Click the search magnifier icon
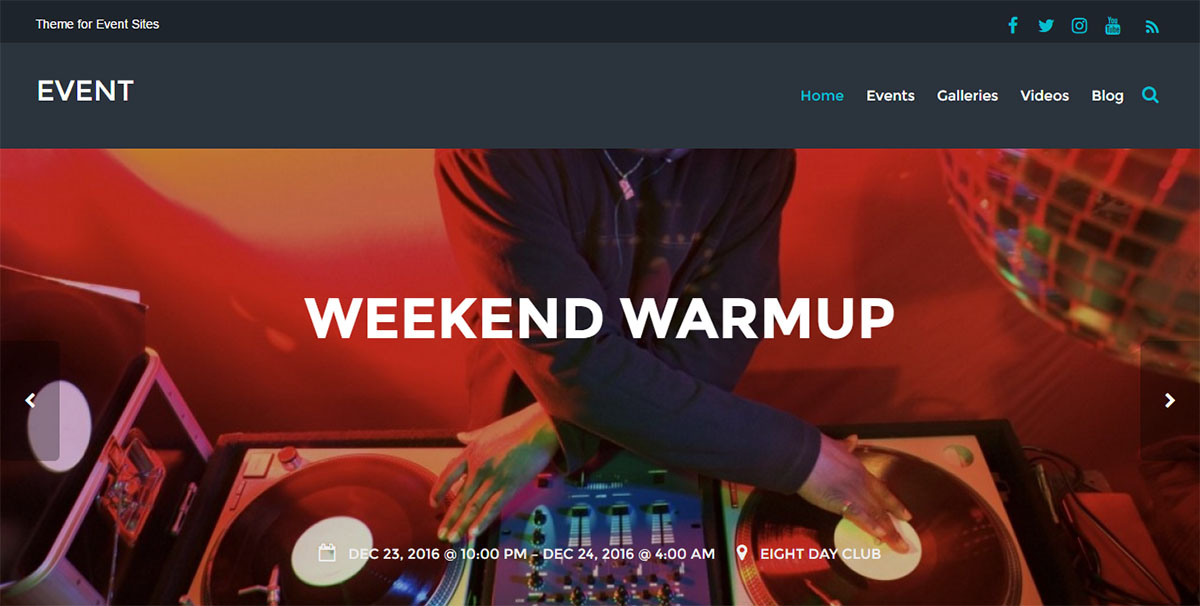The width and height of the screenshot is (1200, 606). click(1150, 95)
